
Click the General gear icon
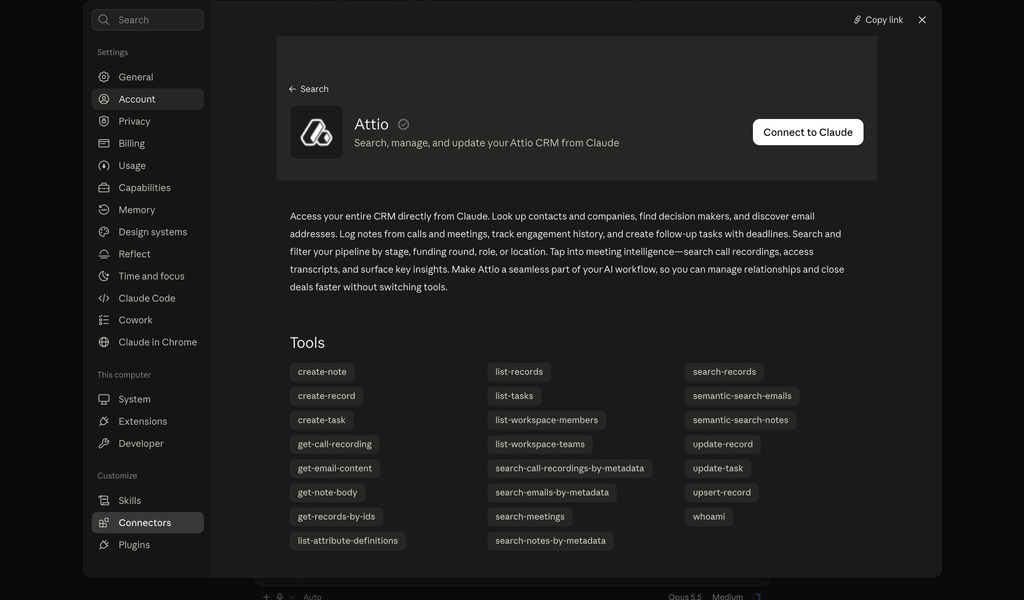(x=104, y=77)
